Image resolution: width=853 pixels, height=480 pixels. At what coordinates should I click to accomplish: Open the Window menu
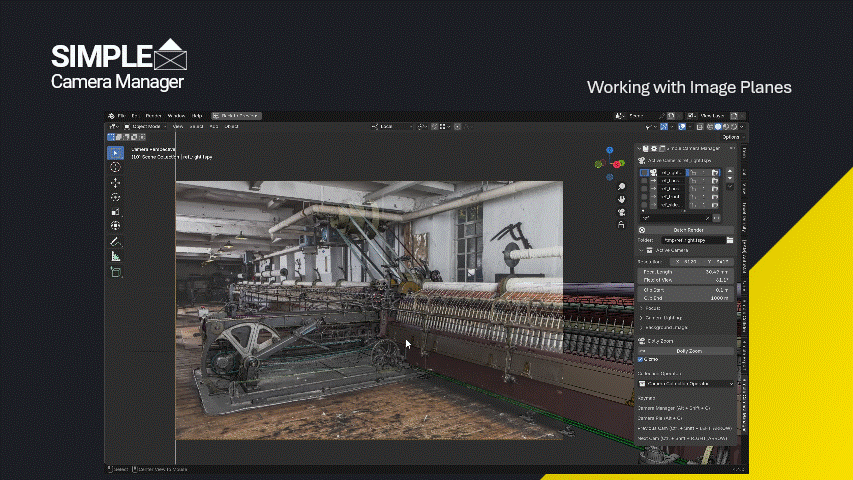[x=176, y=116]
